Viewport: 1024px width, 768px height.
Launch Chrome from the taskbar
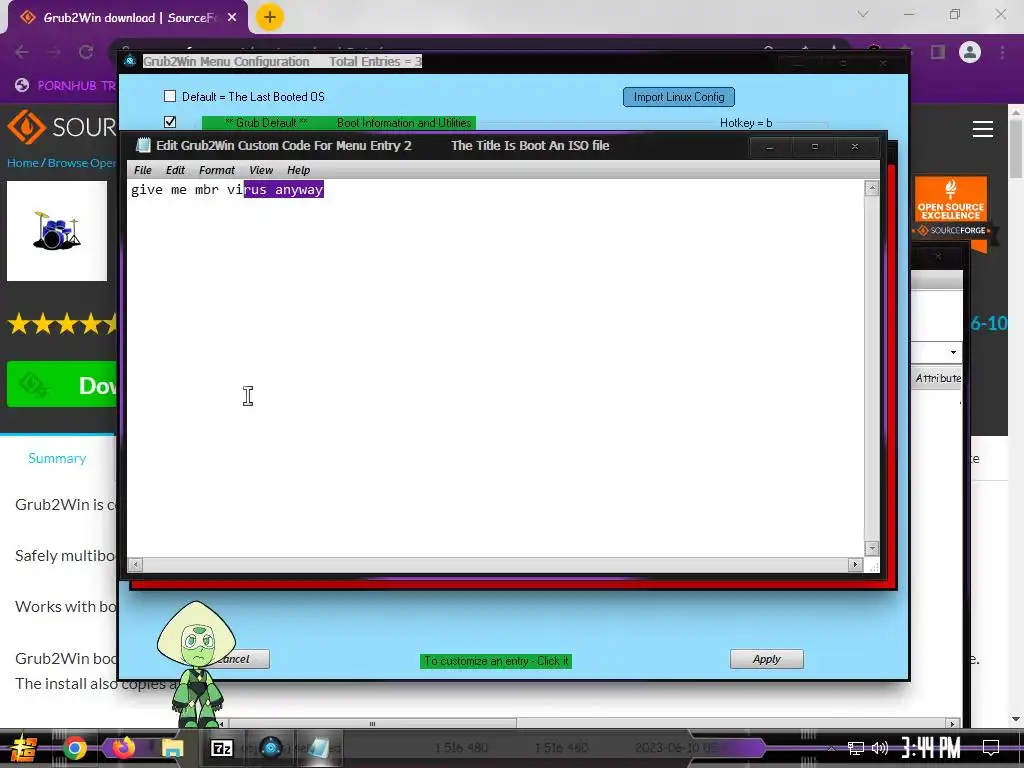74,748
